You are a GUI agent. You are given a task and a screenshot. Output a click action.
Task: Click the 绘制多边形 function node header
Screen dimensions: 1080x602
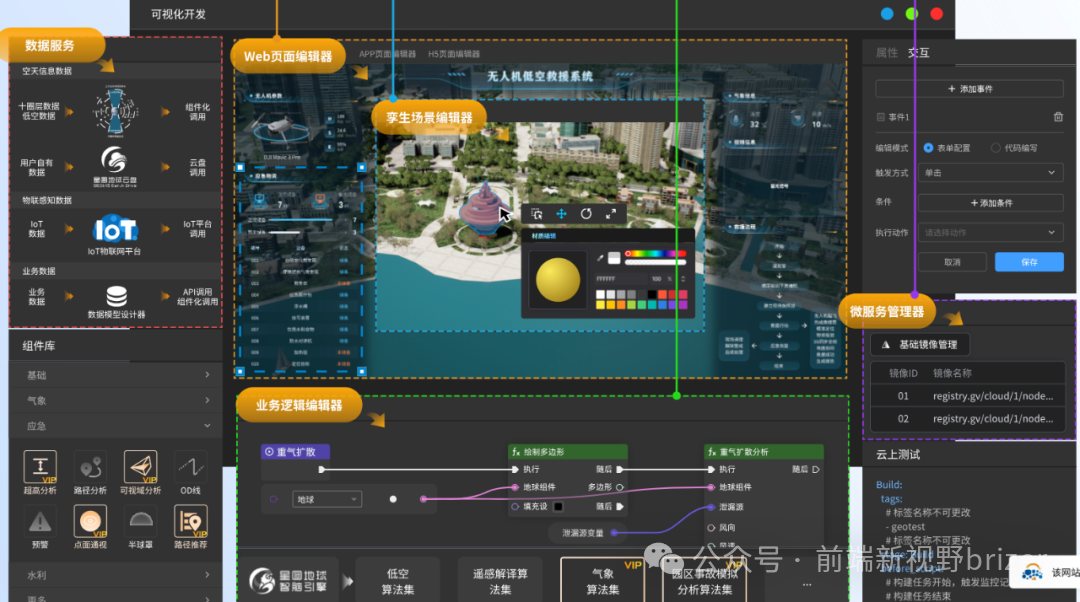point(568,452)
